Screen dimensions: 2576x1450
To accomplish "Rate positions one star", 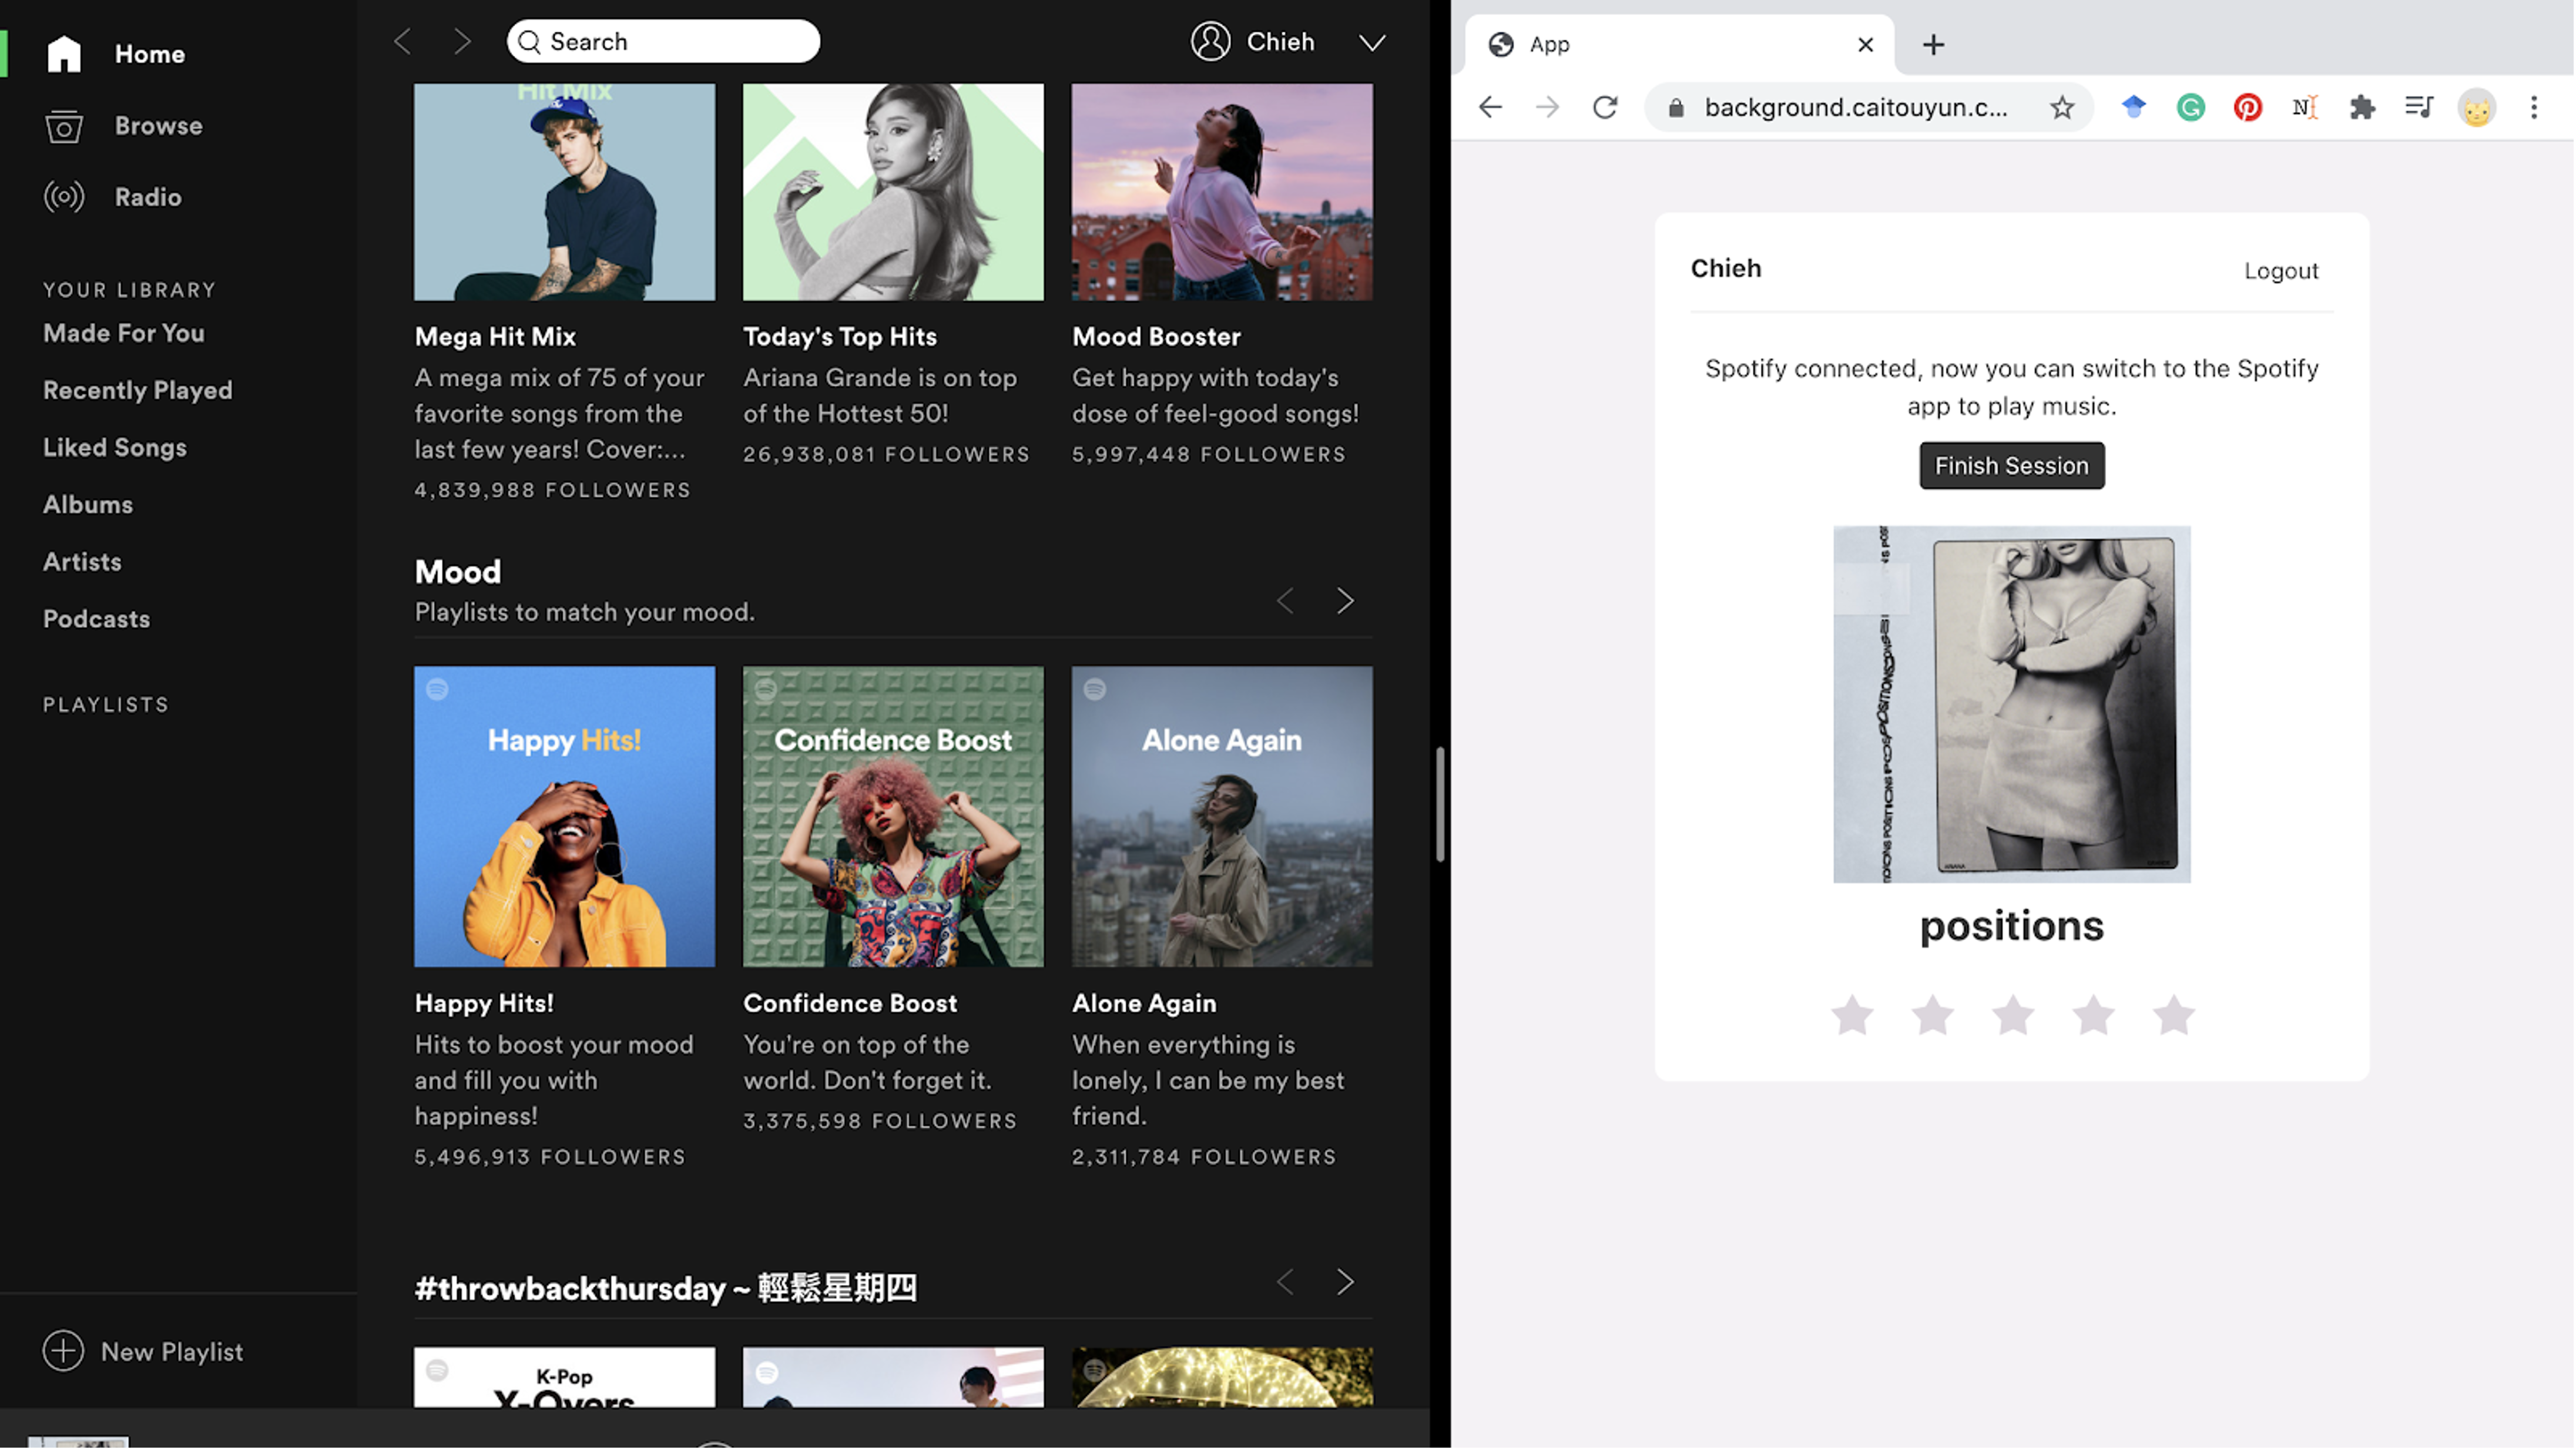I will [x=1852, y=1016].
